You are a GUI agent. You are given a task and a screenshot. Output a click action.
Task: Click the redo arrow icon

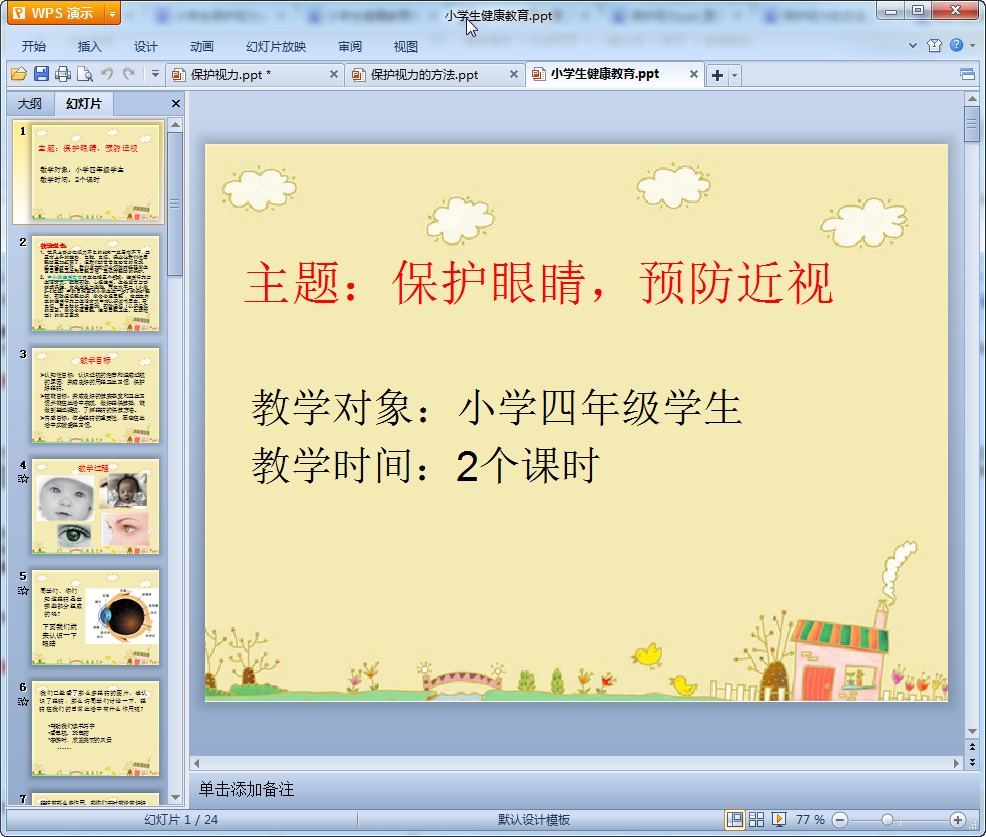pyautogui.click(x=129, y=74)
